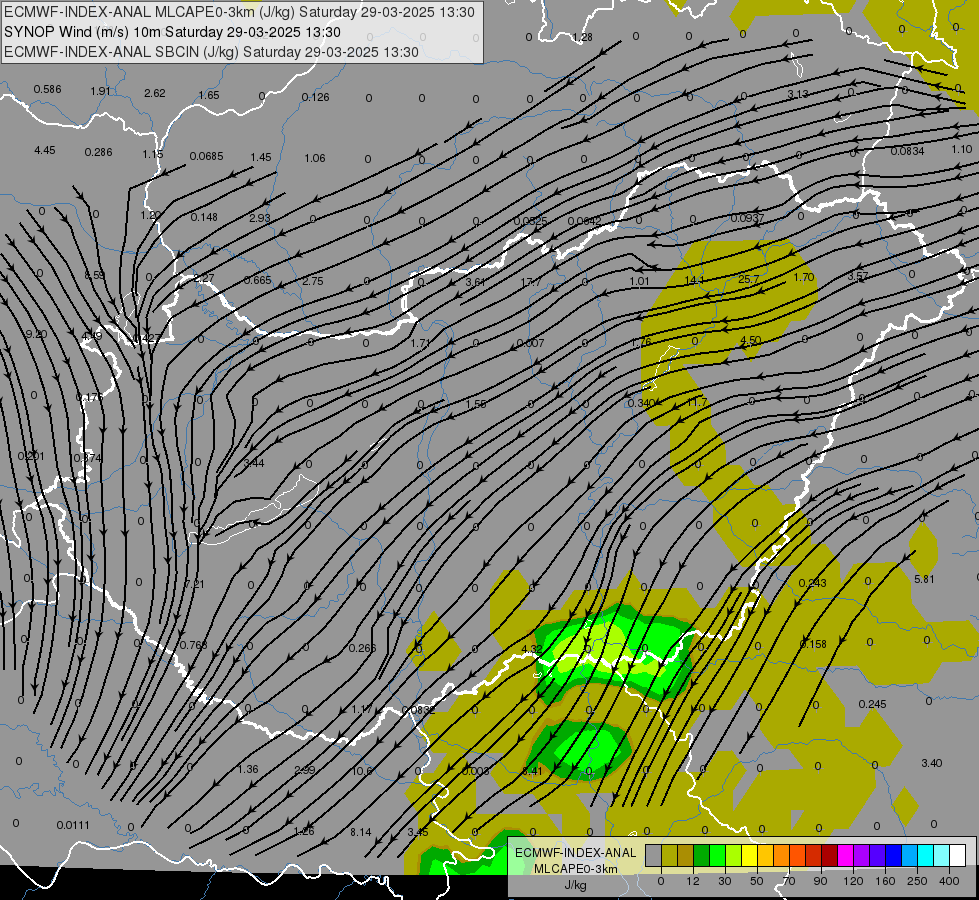Screen dimensions: 979x900
Task: Click the map value 8.41
Action: [x=533, y=771]
